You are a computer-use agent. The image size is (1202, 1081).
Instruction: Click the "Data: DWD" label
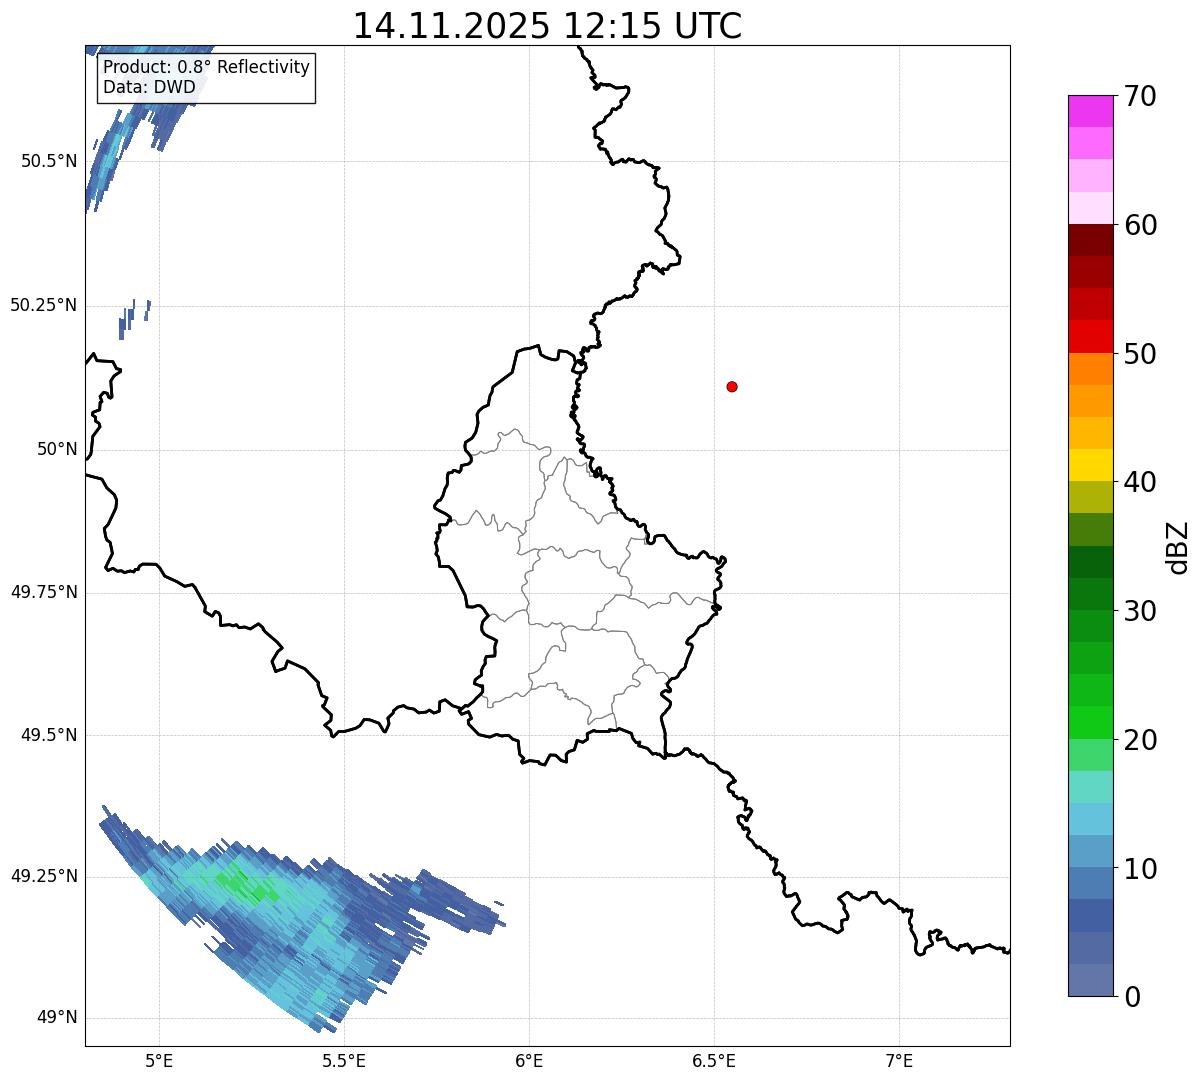[x=150, y=87]
